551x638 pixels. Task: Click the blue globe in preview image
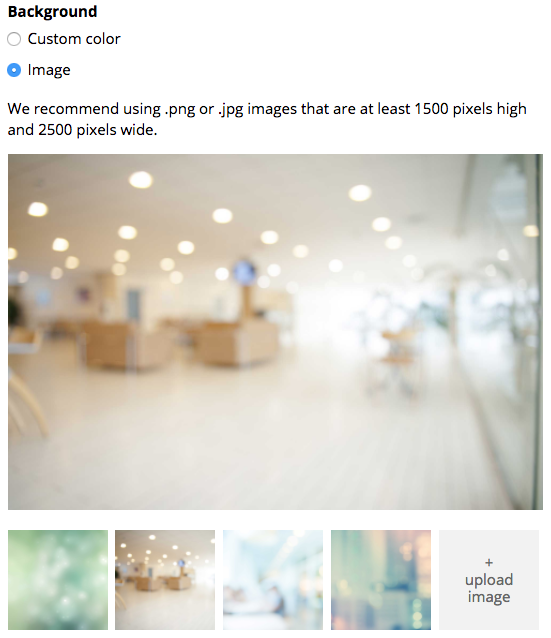[x=244, y=272]
